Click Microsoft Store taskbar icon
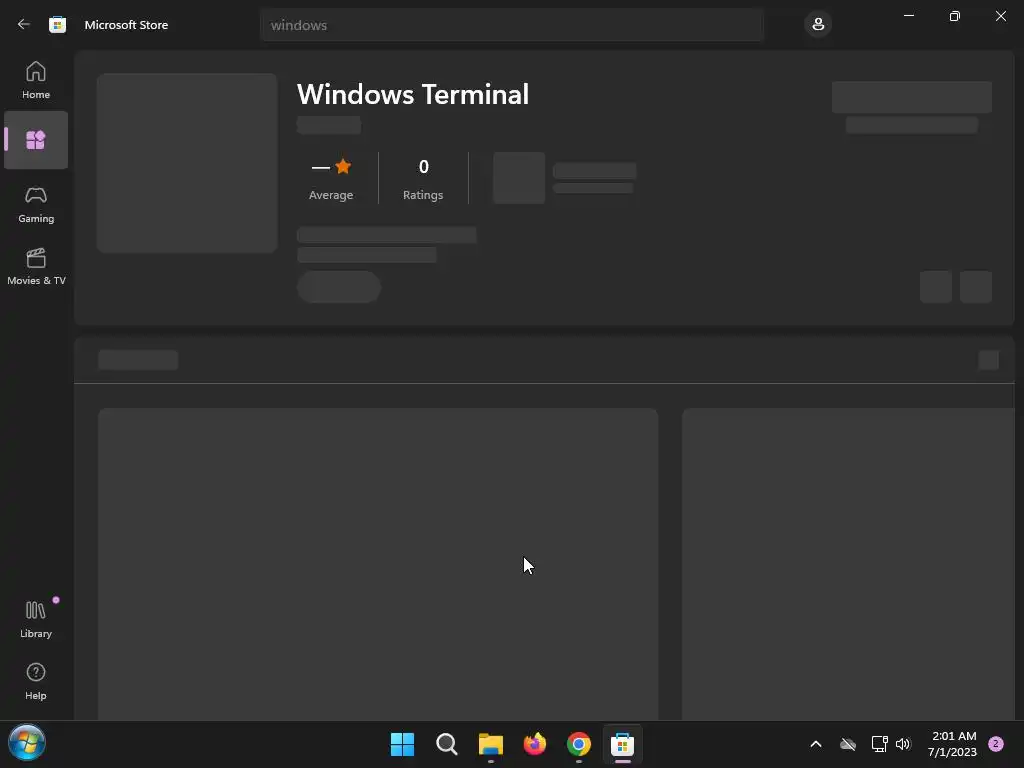Viewport: 1024px width, 768px height. 622,744
